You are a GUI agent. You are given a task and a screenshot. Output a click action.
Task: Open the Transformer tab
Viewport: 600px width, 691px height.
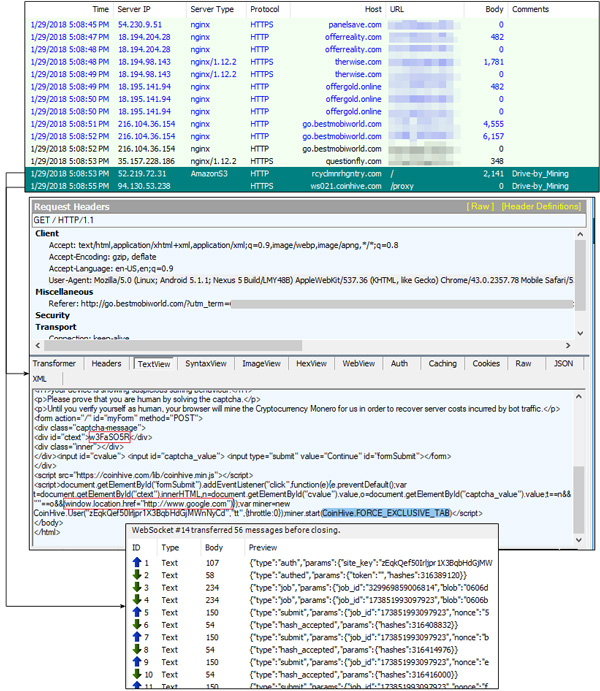click(x=54, y=364)
